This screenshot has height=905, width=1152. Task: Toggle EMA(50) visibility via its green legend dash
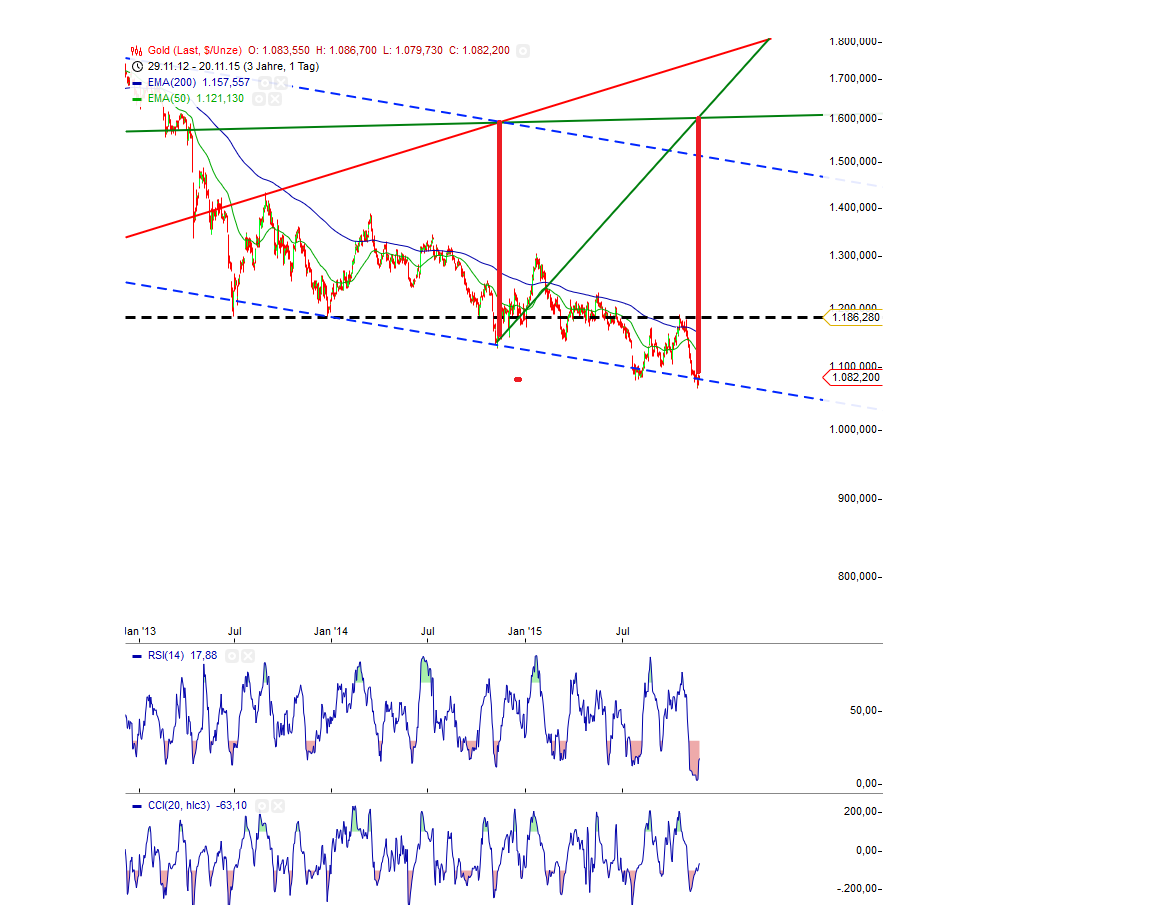pyautogui.click(x=136, y=98)
